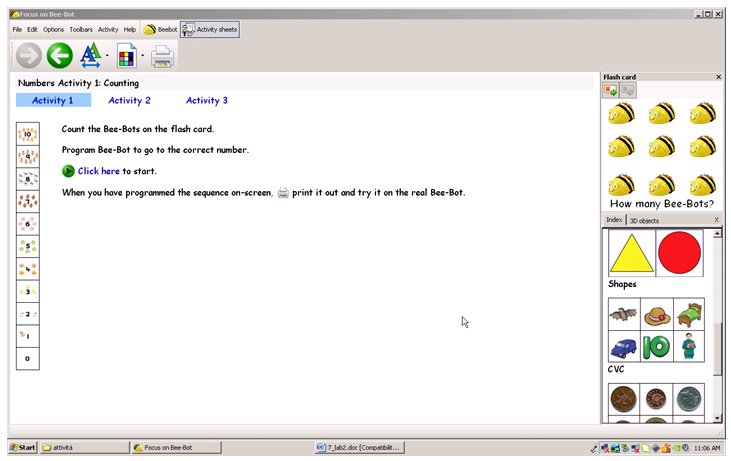Select the large copper coin
Image resolution: width=731 pixels, height=461 pixels.
point(624,399)
